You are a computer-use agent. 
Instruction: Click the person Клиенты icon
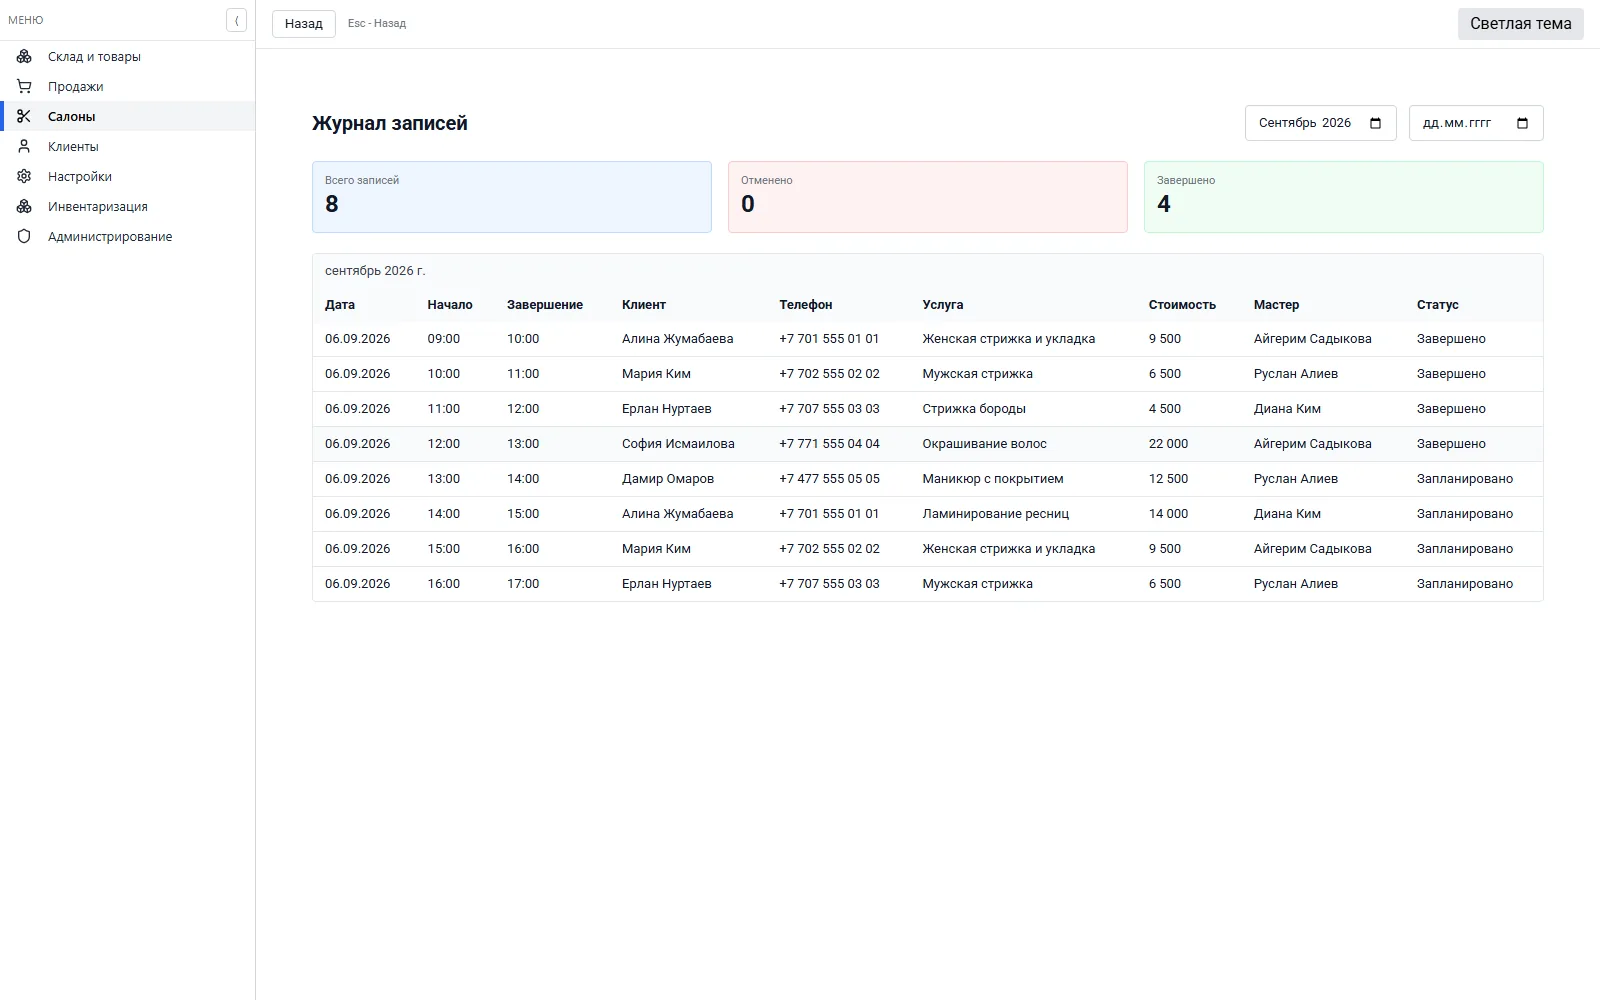pos(24,146)
